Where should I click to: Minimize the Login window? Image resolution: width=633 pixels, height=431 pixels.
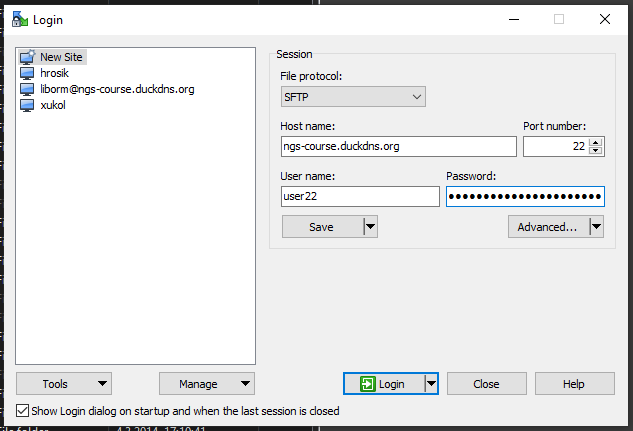tap(514, 19)
